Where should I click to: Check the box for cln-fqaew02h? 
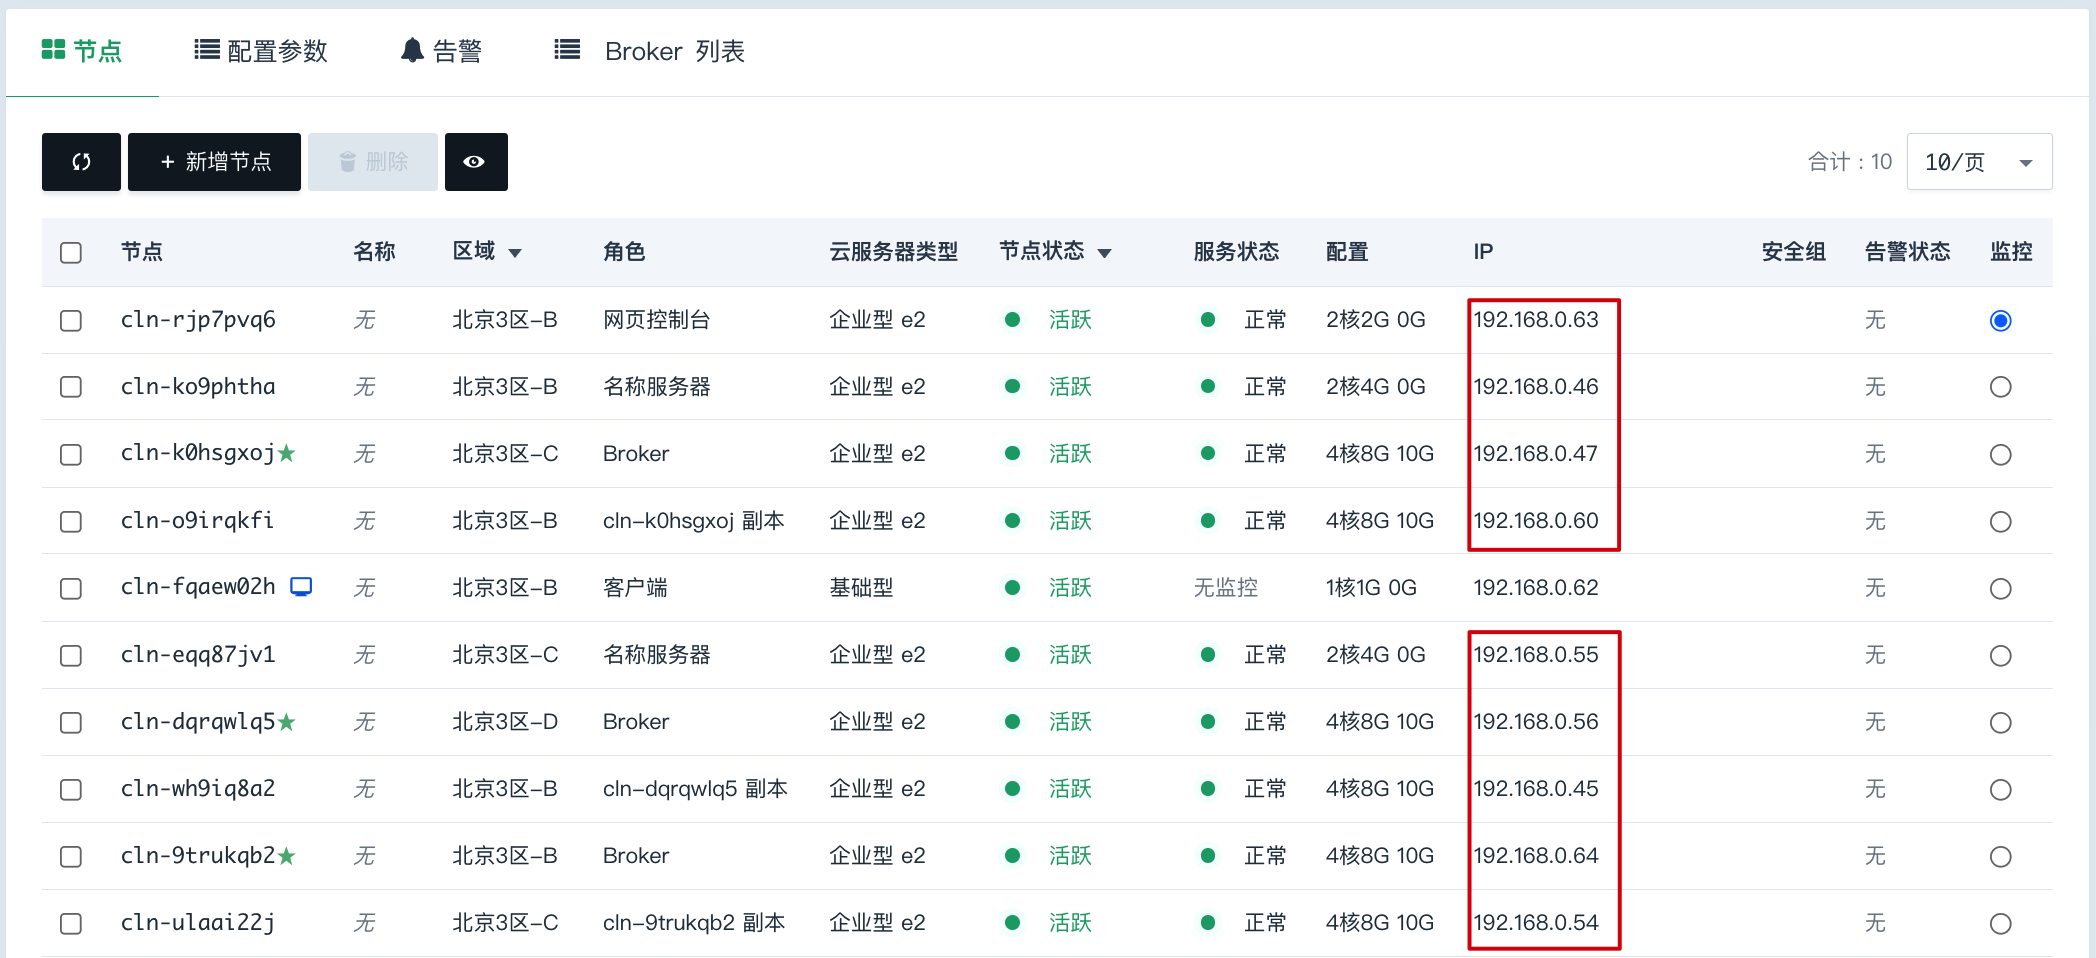[71, 589]
